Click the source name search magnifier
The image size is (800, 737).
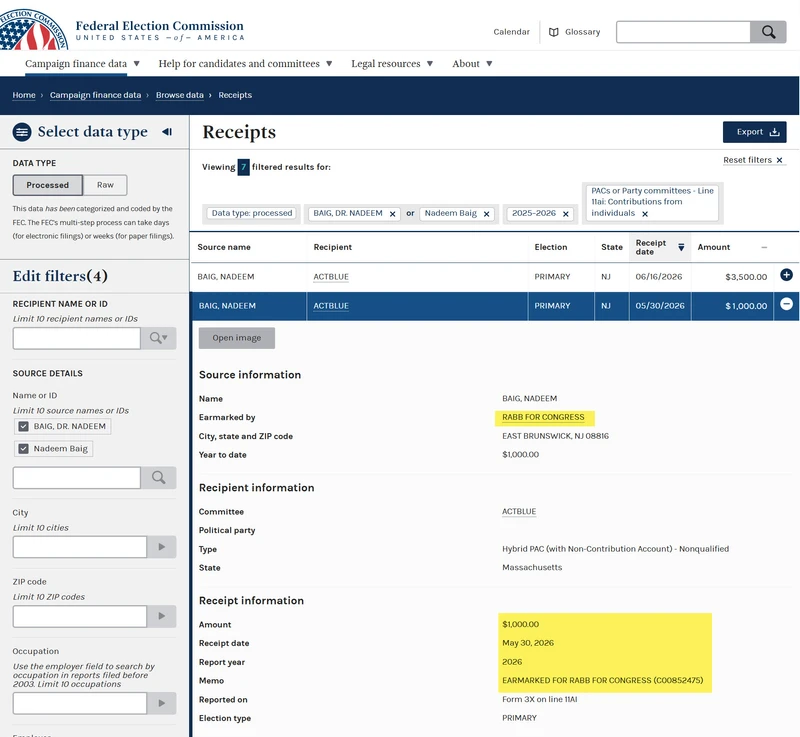tap(159, 477)
